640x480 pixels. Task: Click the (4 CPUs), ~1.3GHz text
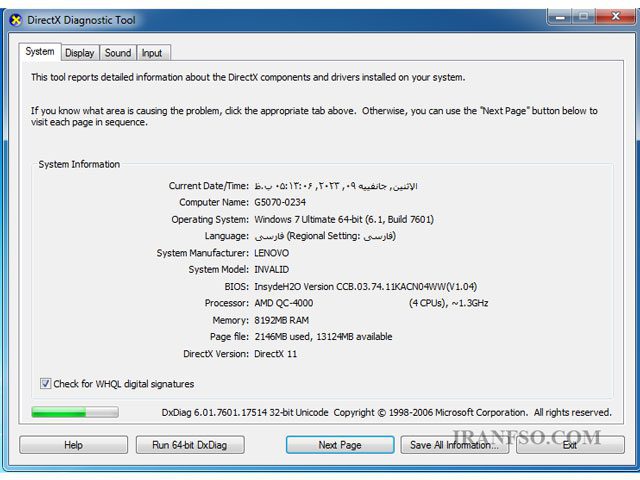pyautogui.click(x=449, y=303)
